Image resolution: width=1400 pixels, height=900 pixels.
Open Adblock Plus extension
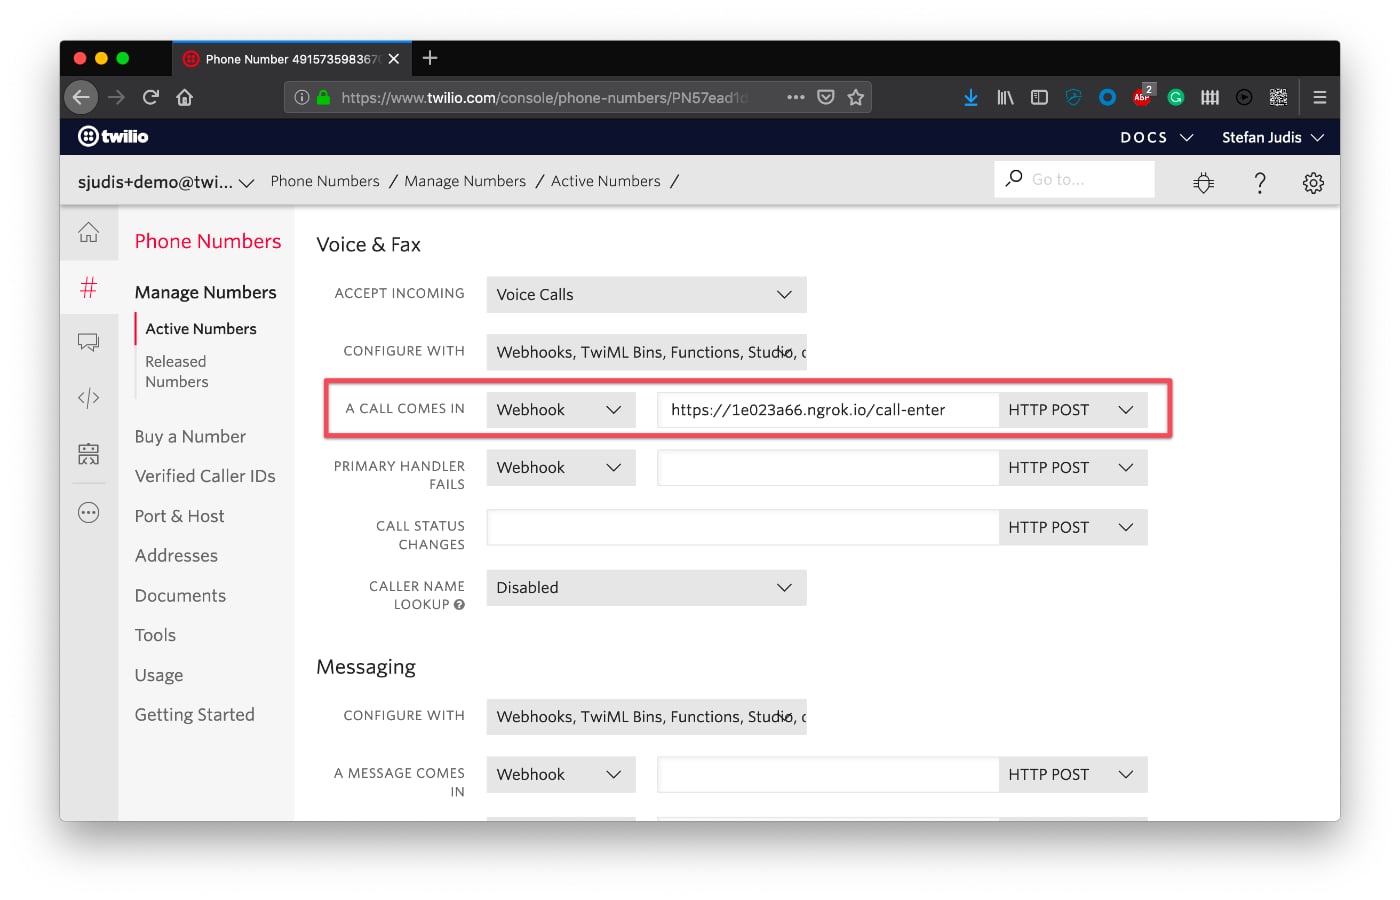pyautogui.click(x=1142, y=96)
